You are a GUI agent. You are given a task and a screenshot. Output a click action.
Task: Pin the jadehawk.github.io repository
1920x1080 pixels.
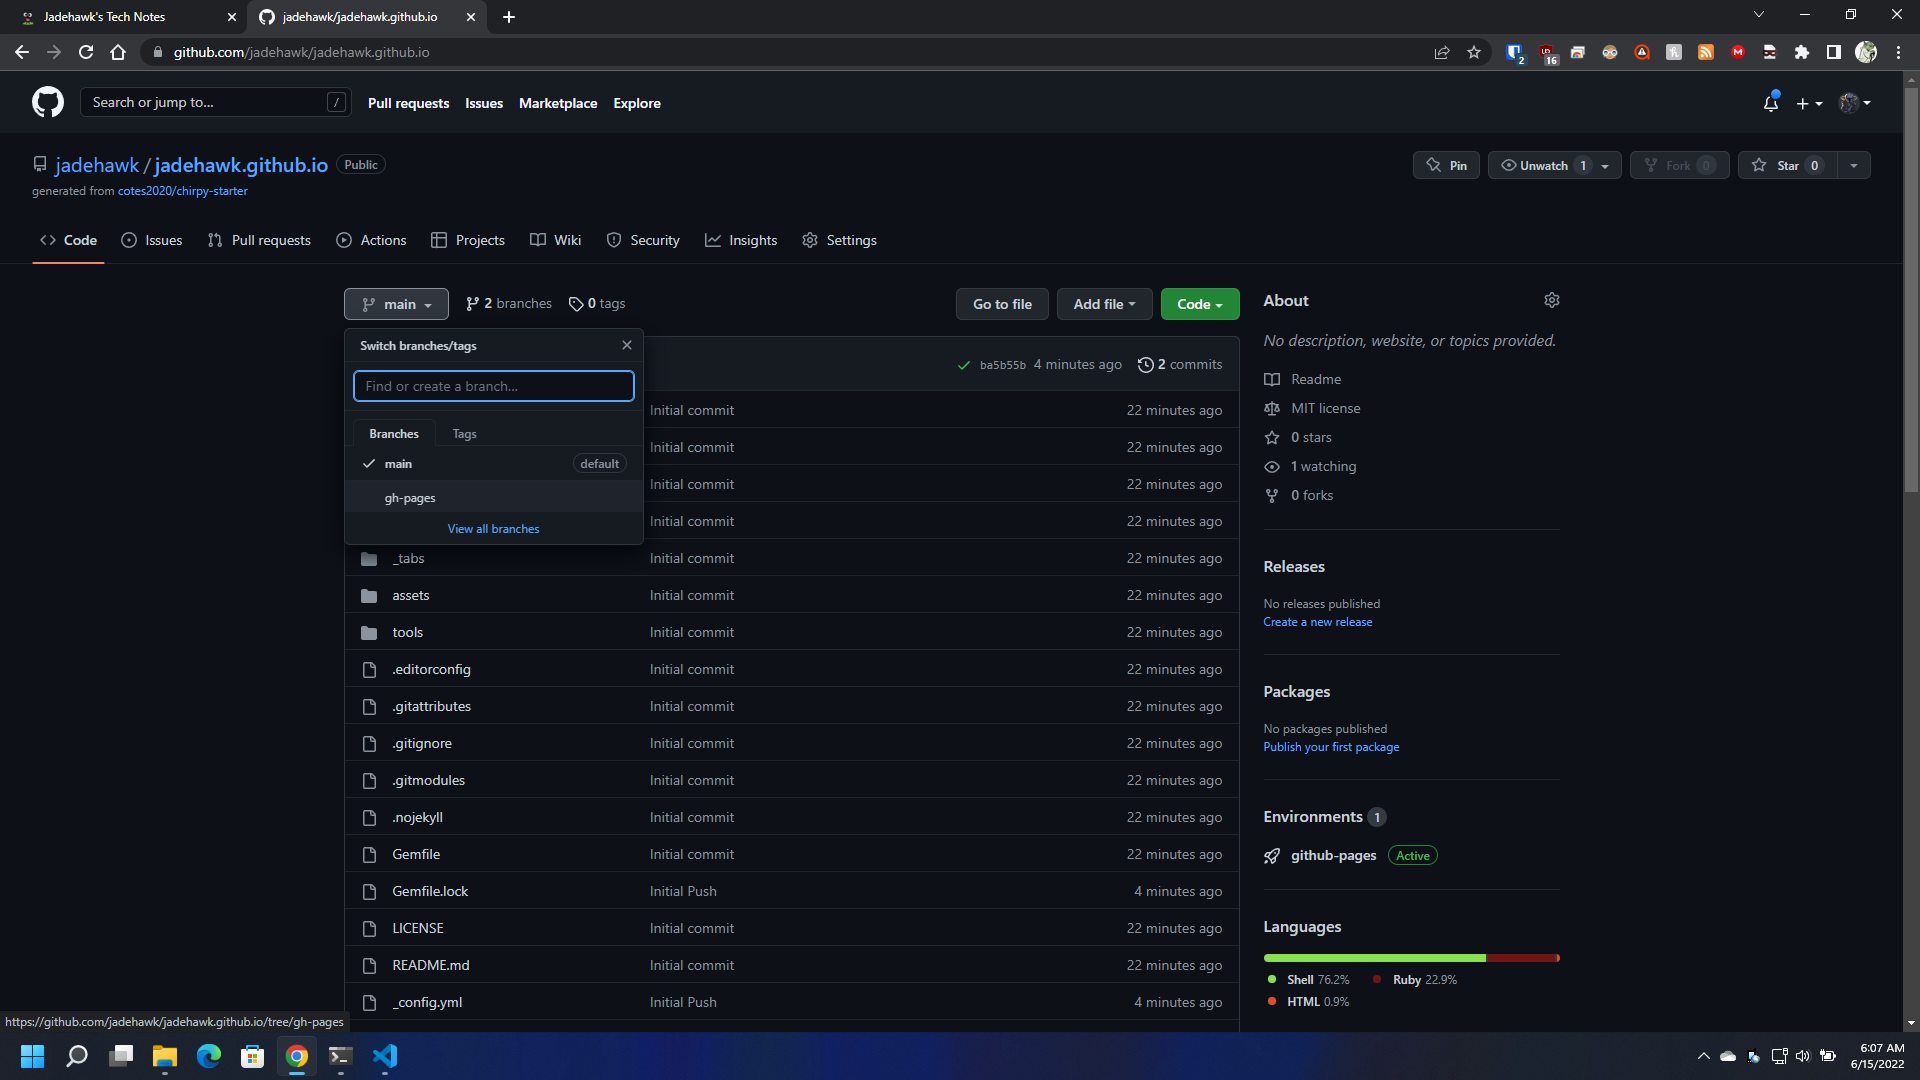pos(1446,165)
